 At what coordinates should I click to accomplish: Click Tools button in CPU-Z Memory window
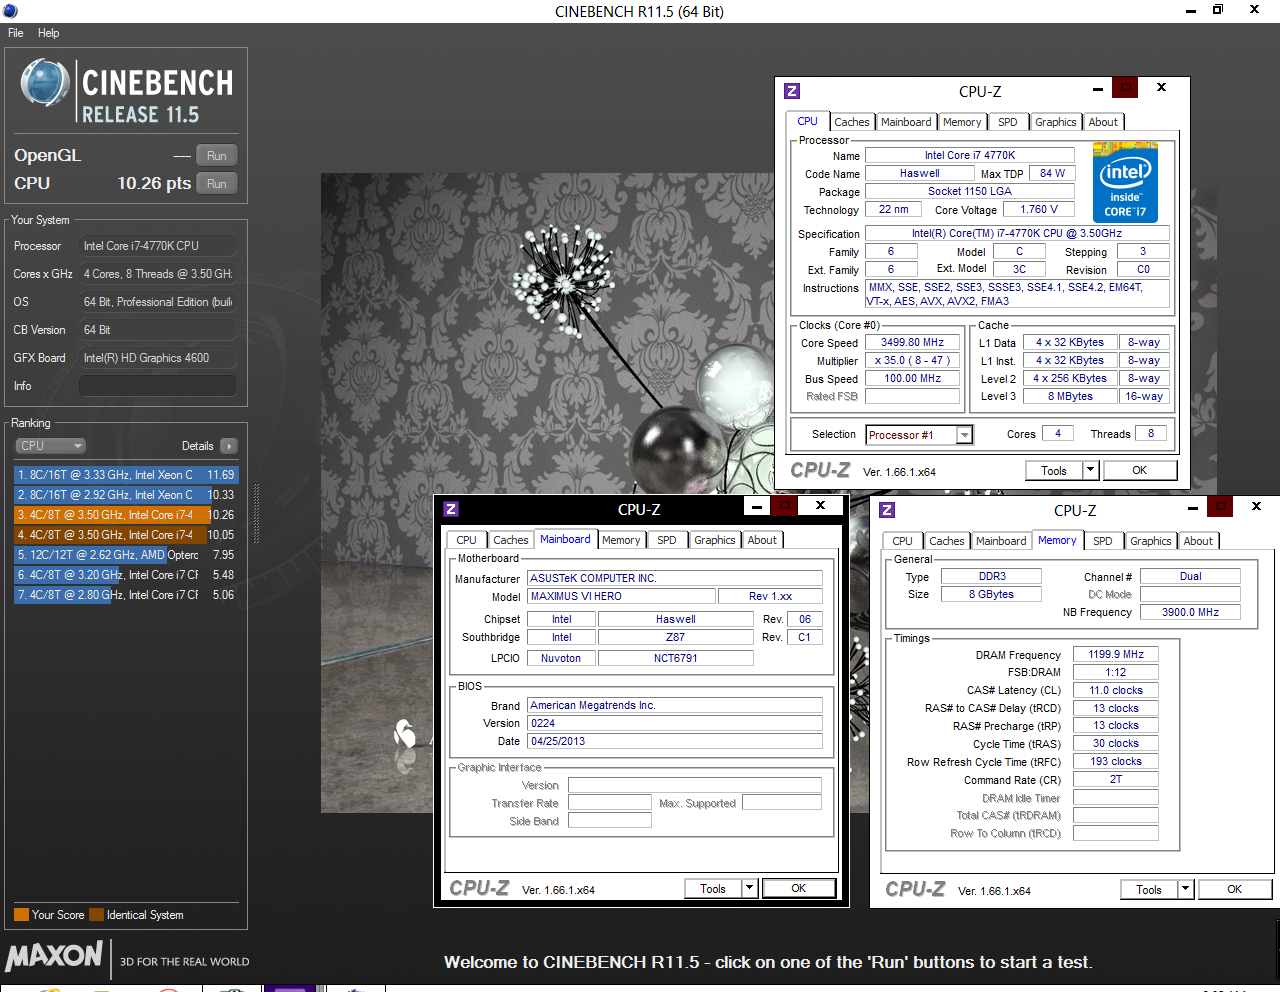(1149, 889)
